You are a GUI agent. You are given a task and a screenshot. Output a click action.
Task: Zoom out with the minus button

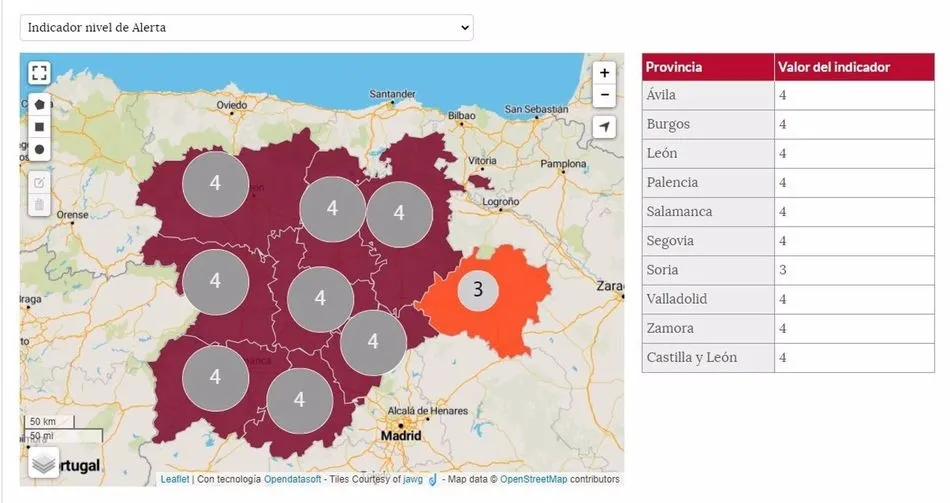click(604, 96)
